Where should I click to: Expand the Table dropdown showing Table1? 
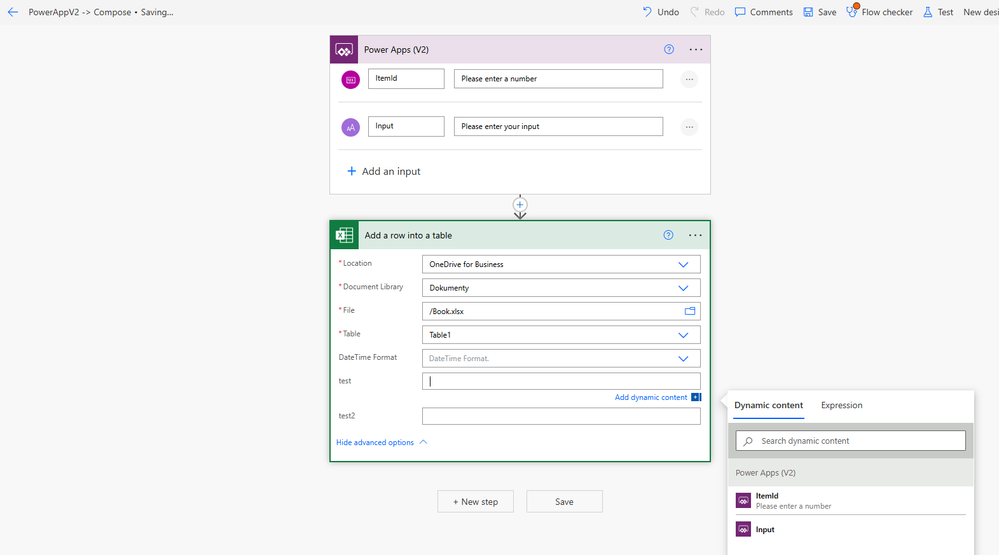pos(683,335)
